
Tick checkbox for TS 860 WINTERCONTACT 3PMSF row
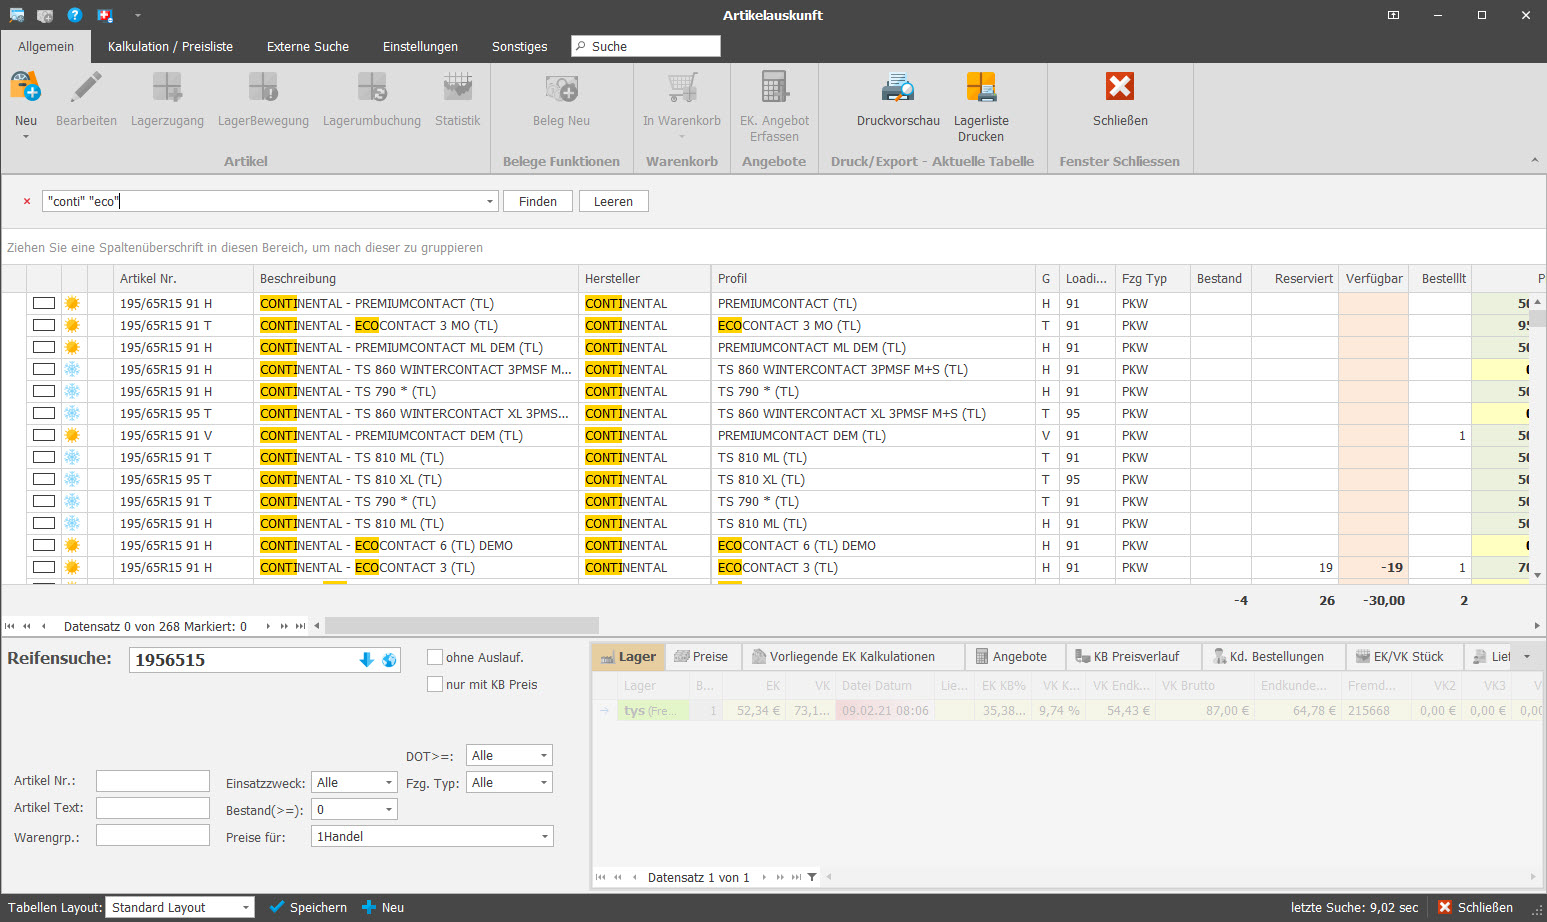point(44,369)
